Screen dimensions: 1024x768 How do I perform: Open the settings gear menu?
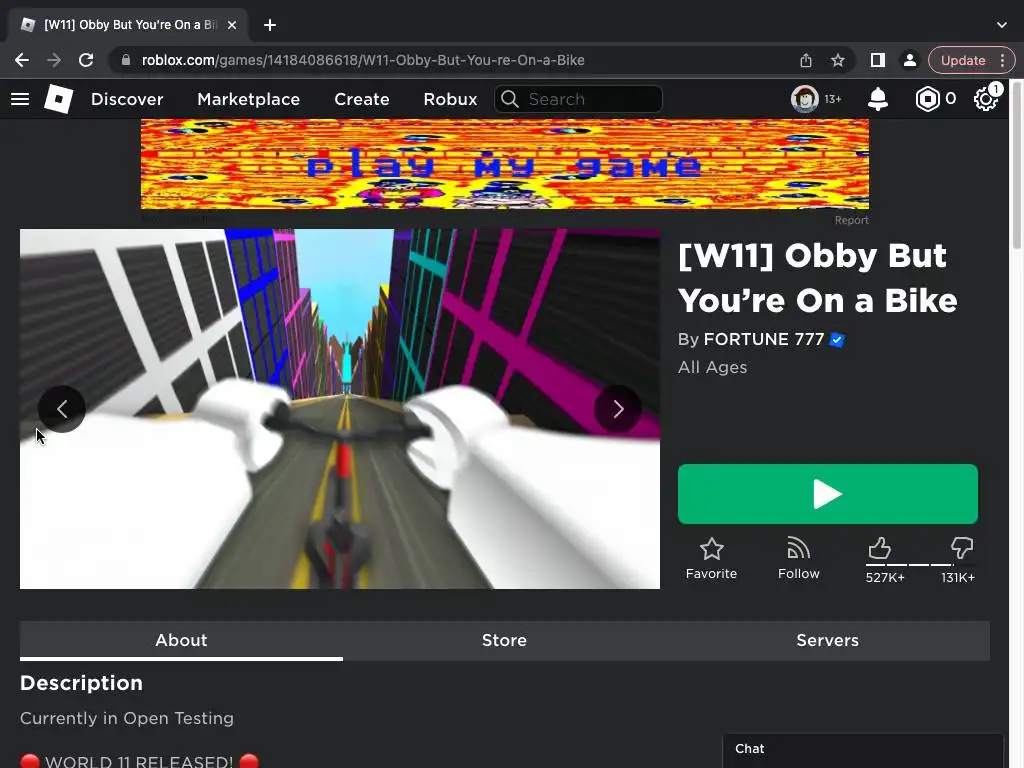pos(985,99)
